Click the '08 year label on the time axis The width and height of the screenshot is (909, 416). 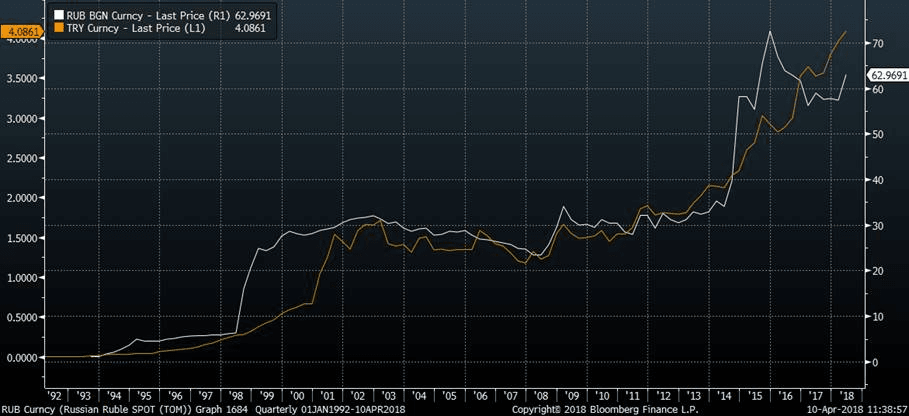coord(539,395)
